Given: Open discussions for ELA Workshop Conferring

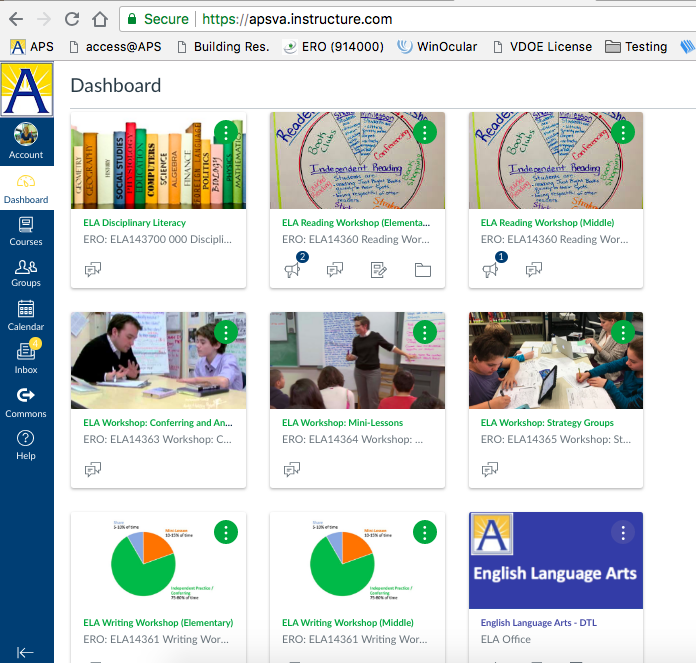Looking at the screenshot, I should (93, 469).
